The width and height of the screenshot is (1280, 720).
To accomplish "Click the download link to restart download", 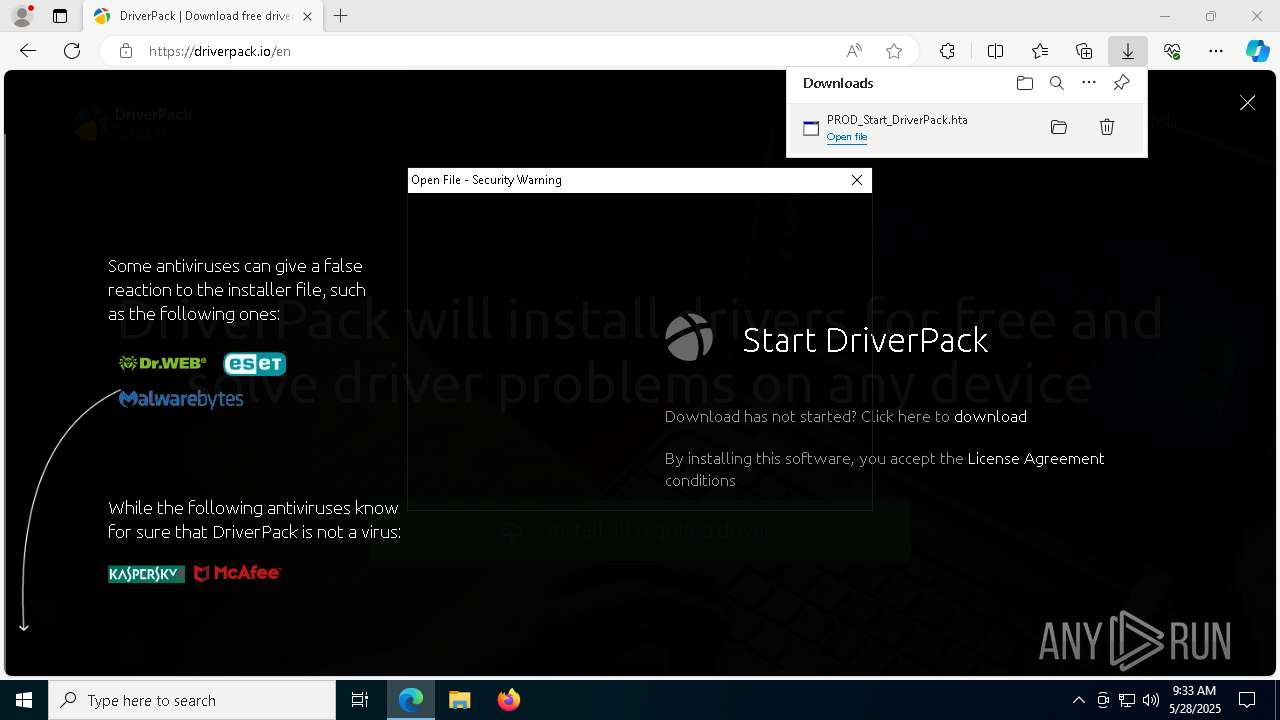I will click(990, 416).
